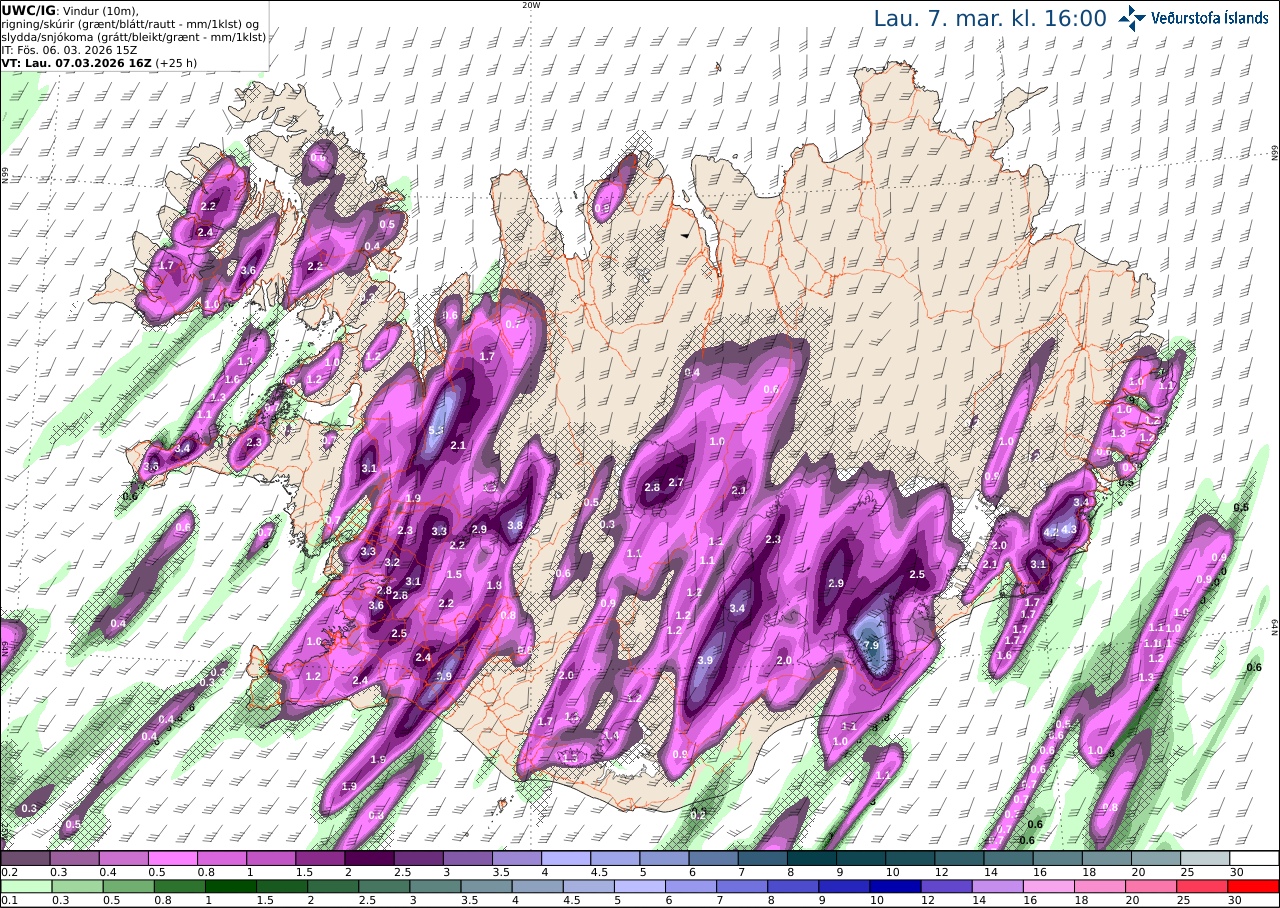
Task: Pick the 0.1 pale green swatch, lower legend
Action: coord(25,886)
